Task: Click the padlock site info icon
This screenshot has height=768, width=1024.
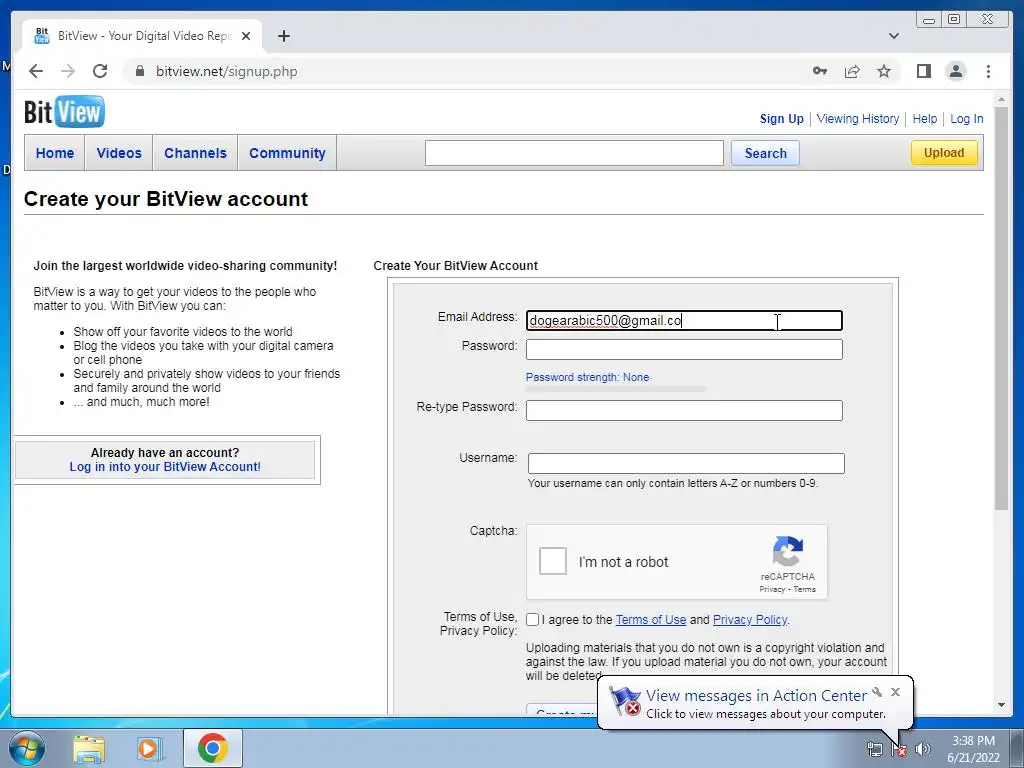Action: (139, 71)
